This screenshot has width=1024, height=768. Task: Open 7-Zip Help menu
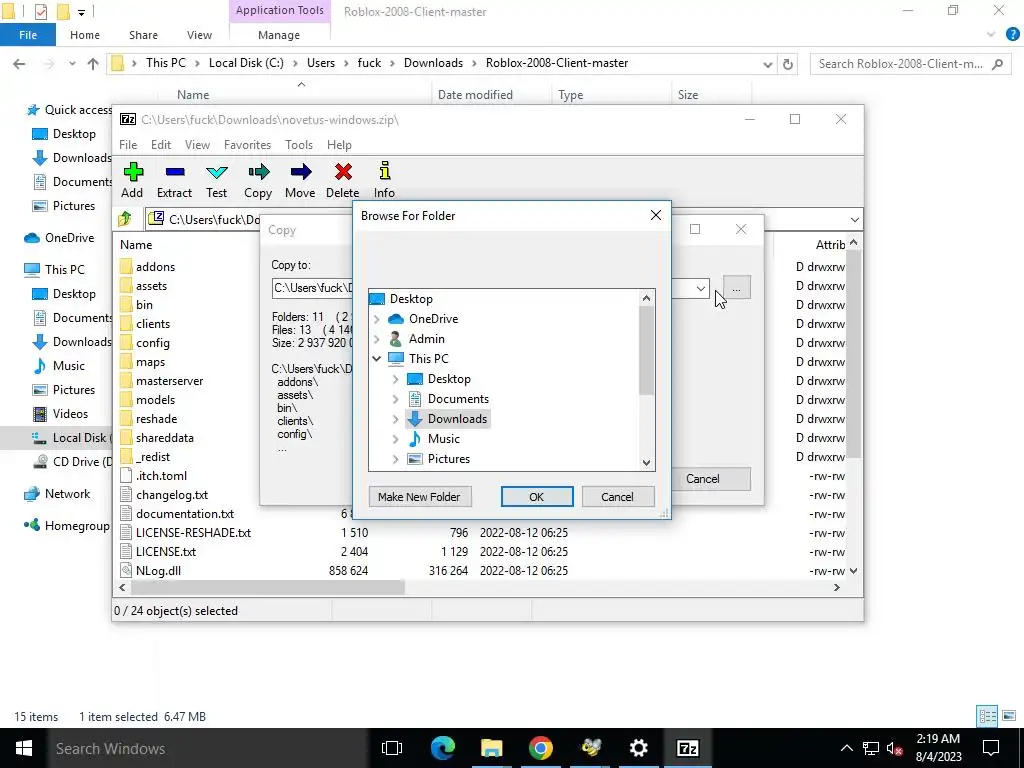(x=339, y=145)
